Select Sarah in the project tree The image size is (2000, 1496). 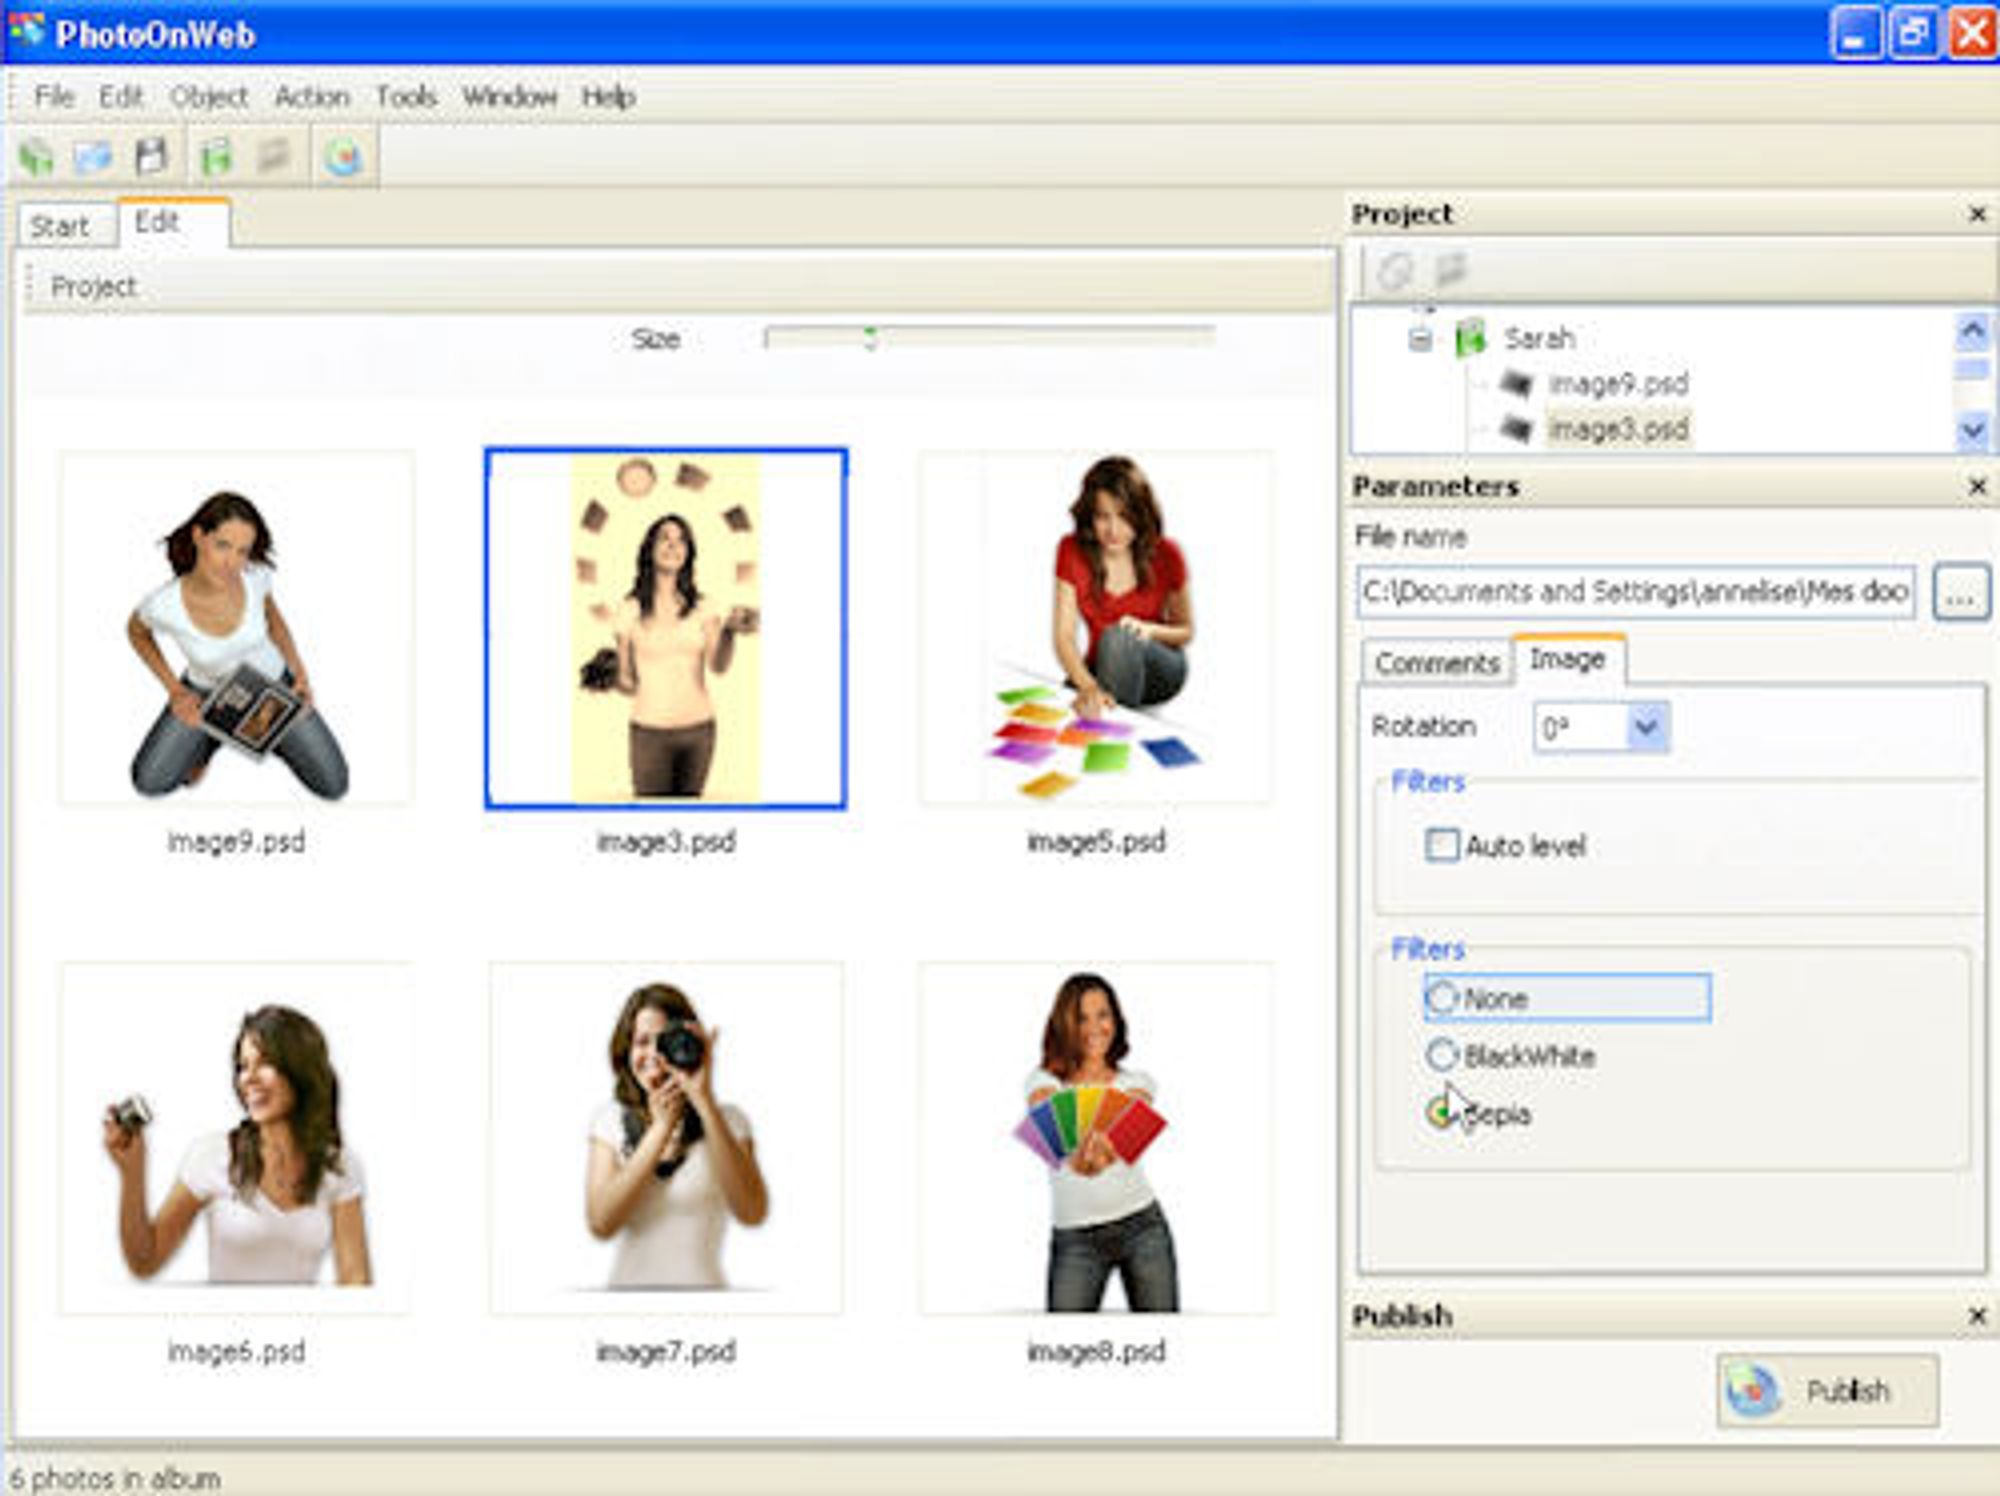[1540, 338]
